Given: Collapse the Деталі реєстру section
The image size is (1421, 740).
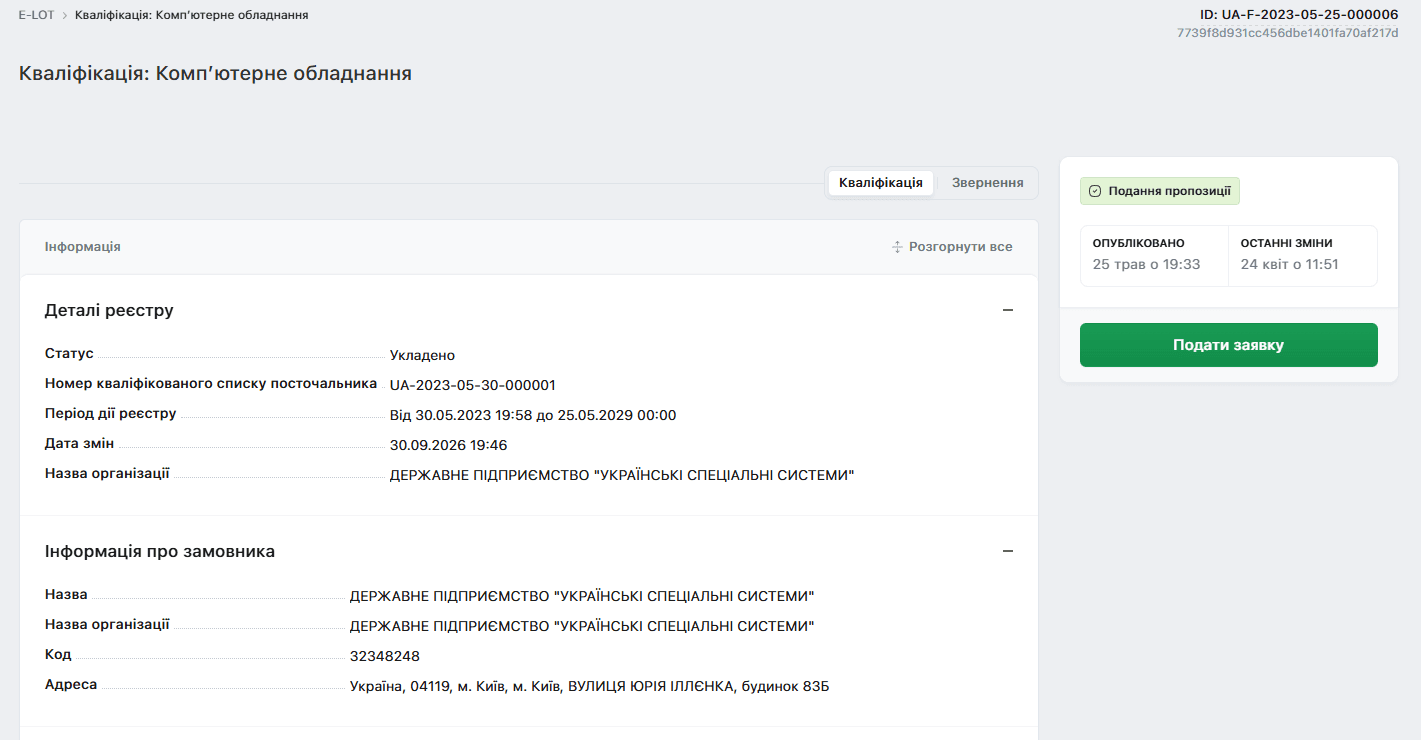Looking at the screenshot, I should (x=1008, y=310).
